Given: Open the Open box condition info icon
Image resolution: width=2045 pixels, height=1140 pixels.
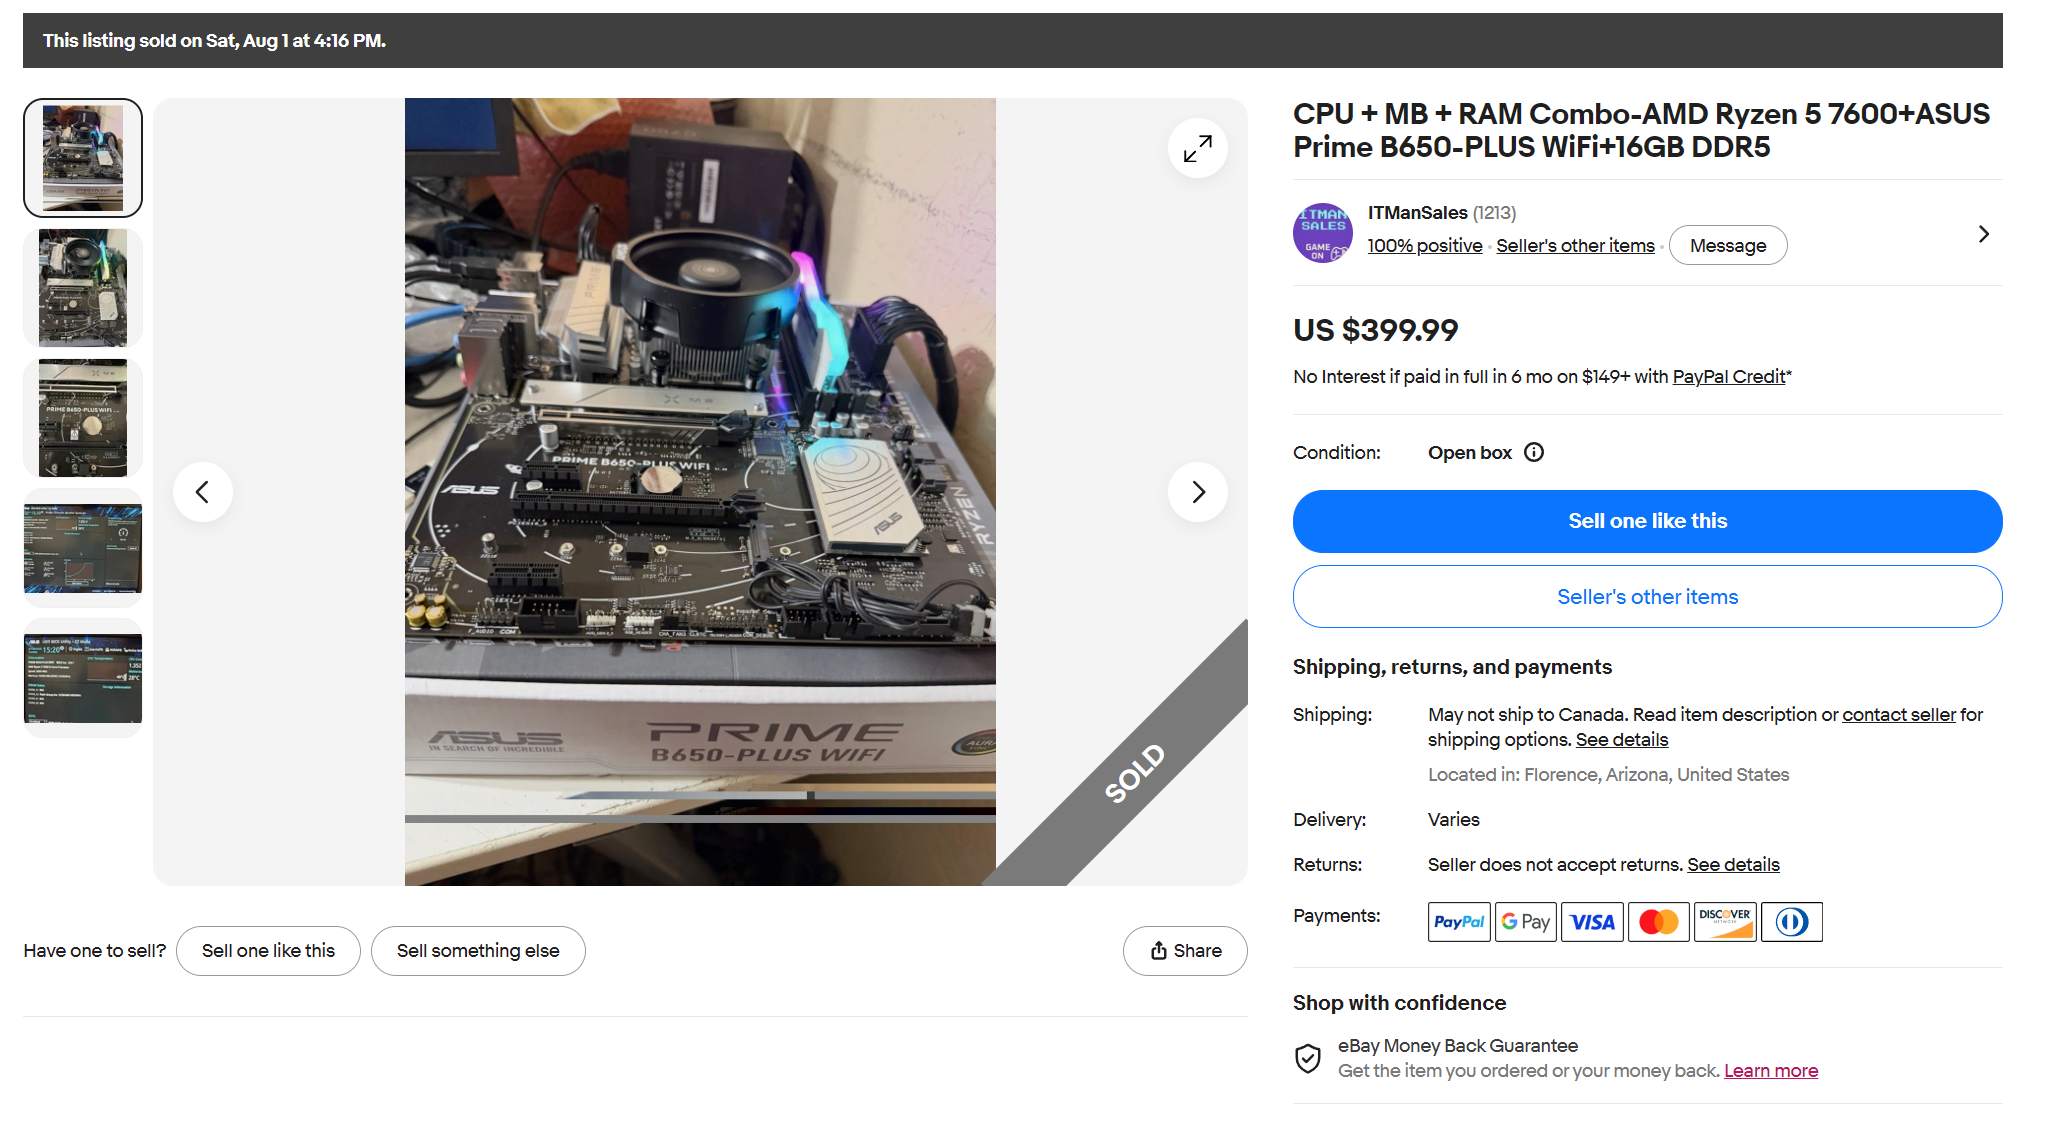Looking at the screenshot, I should [1534, 452].
